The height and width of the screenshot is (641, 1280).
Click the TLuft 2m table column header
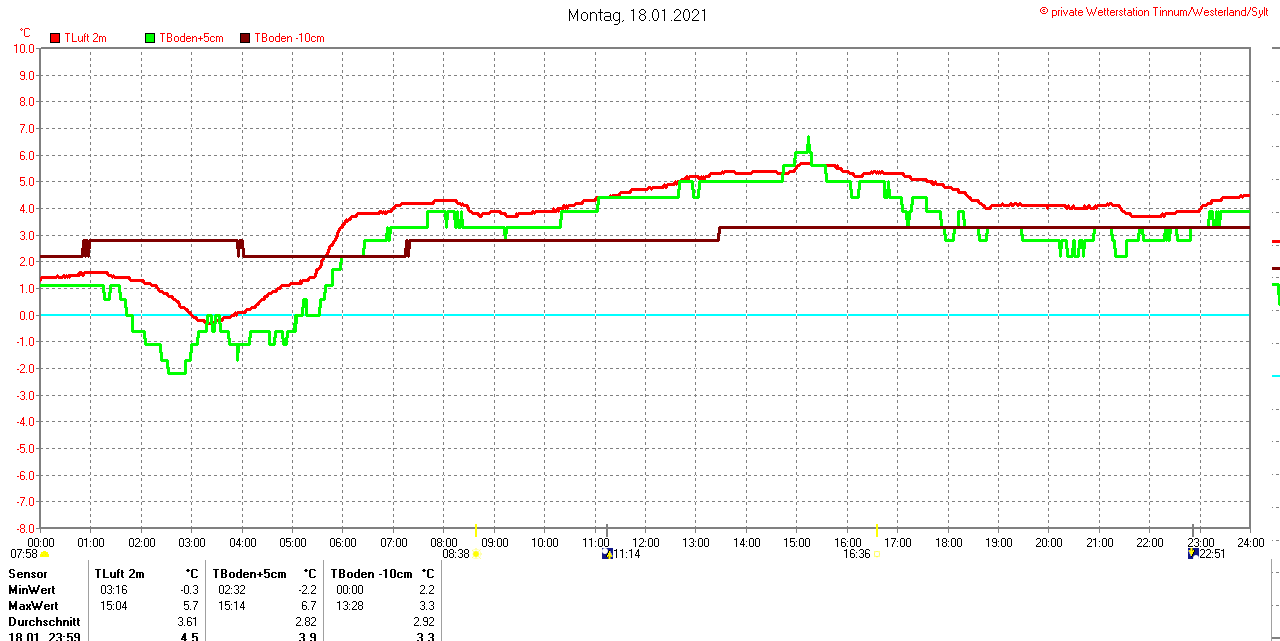click(x=119, y=574)
